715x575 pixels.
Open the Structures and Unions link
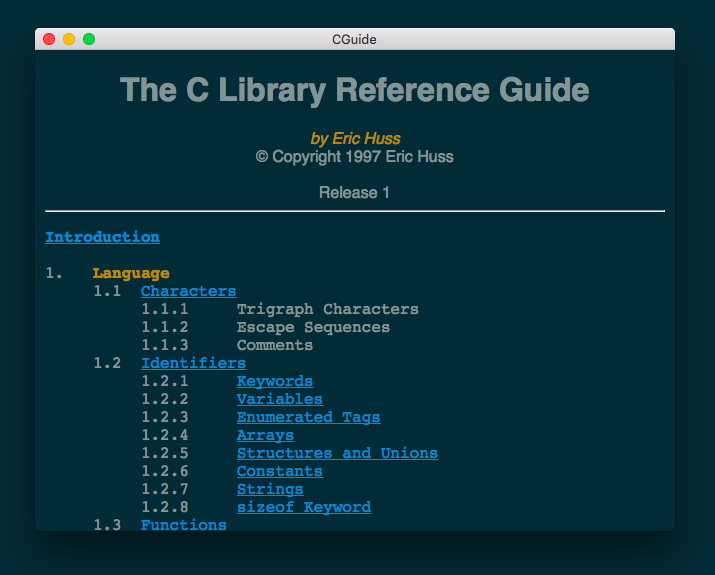pos(337,453)
